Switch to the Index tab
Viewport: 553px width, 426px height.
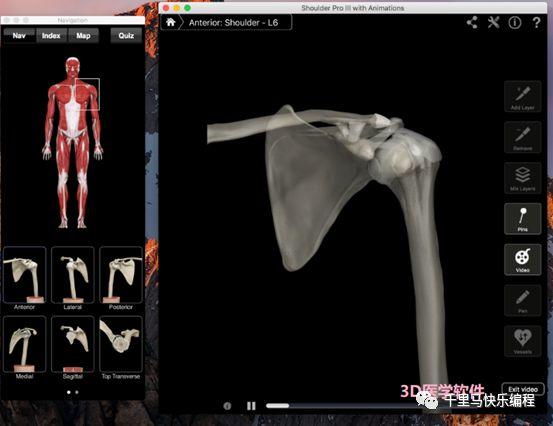point(51,36)
